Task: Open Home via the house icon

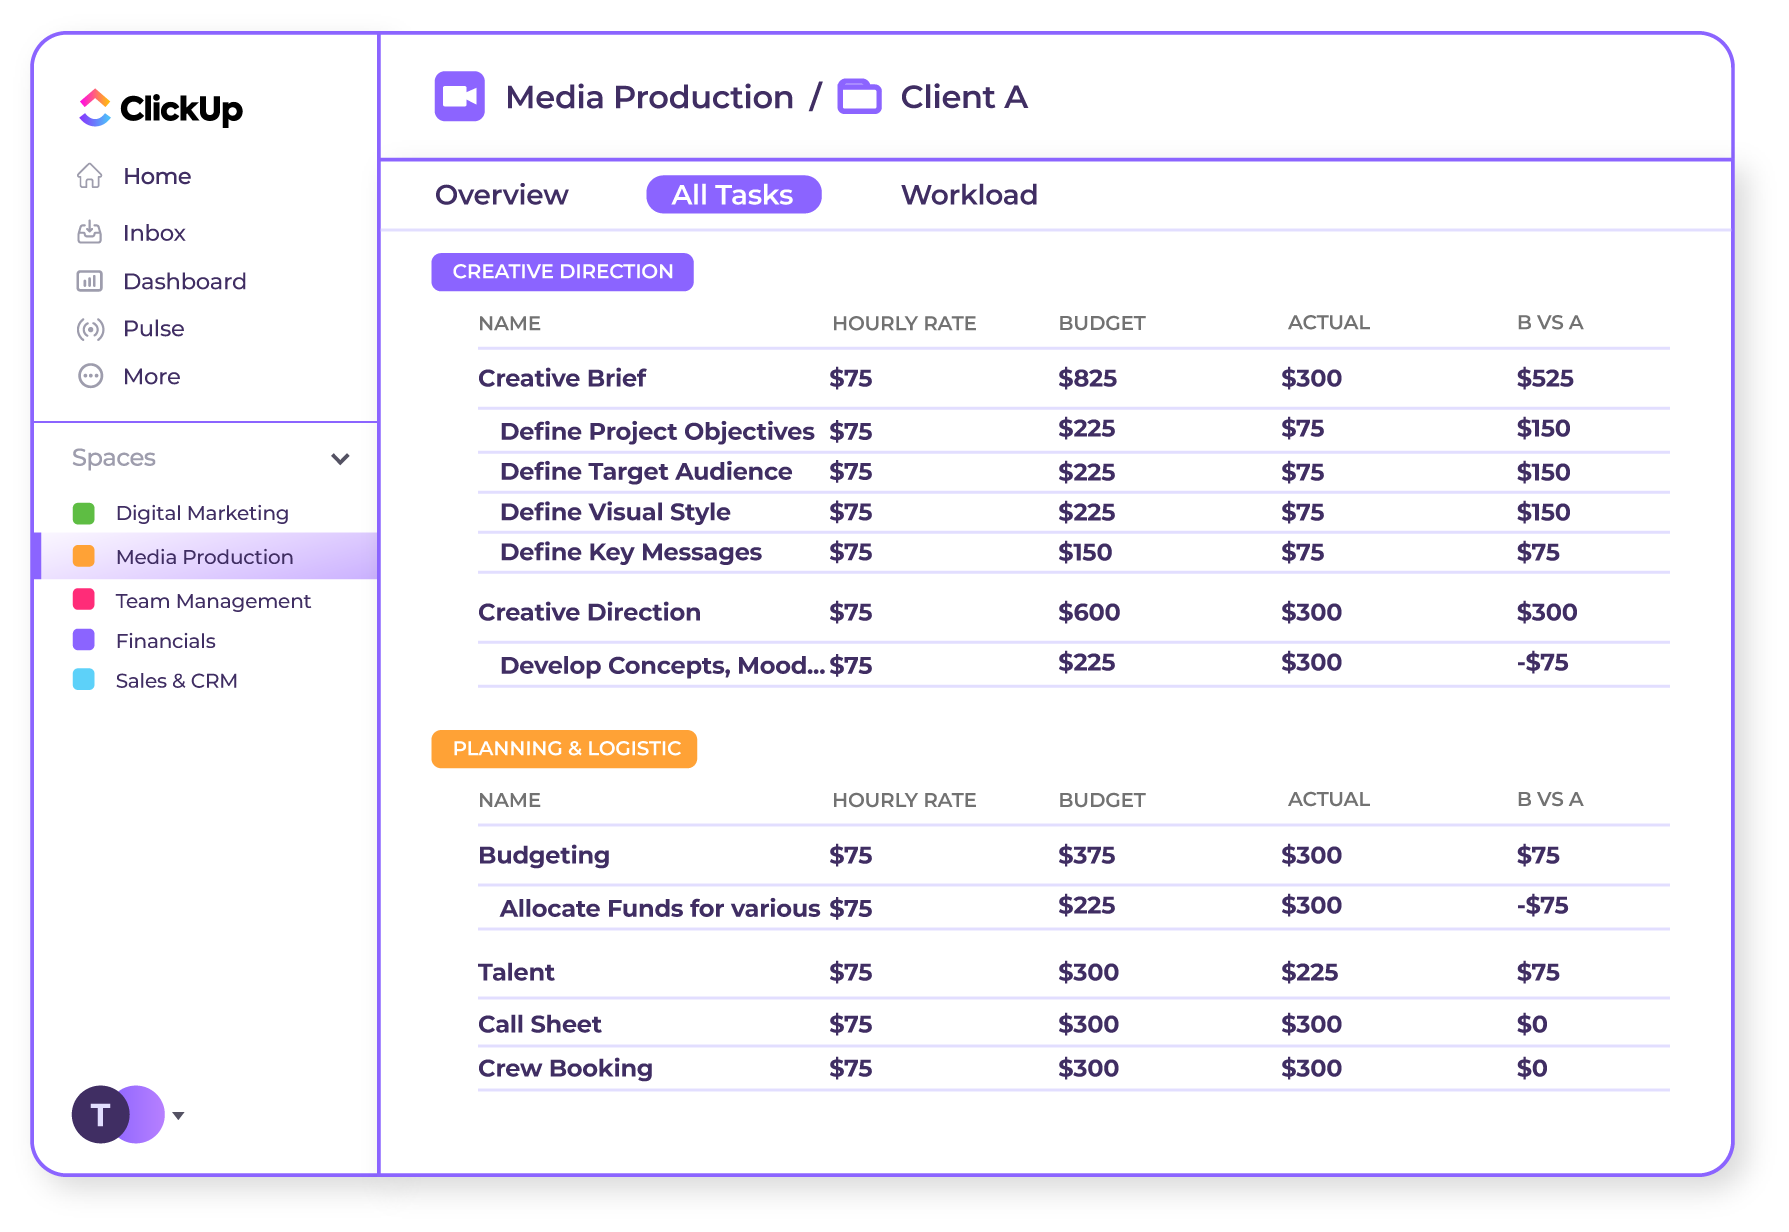Action: point(90,176)
